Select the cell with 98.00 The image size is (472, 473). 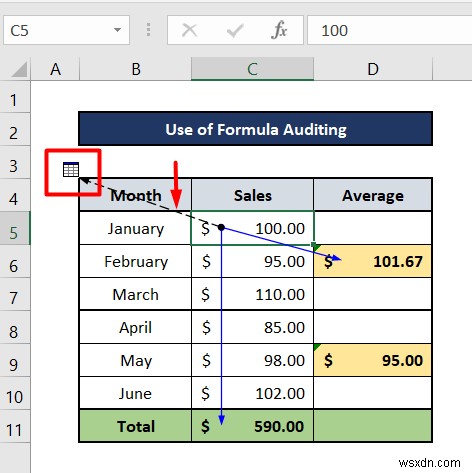click(x=252, y=360)
